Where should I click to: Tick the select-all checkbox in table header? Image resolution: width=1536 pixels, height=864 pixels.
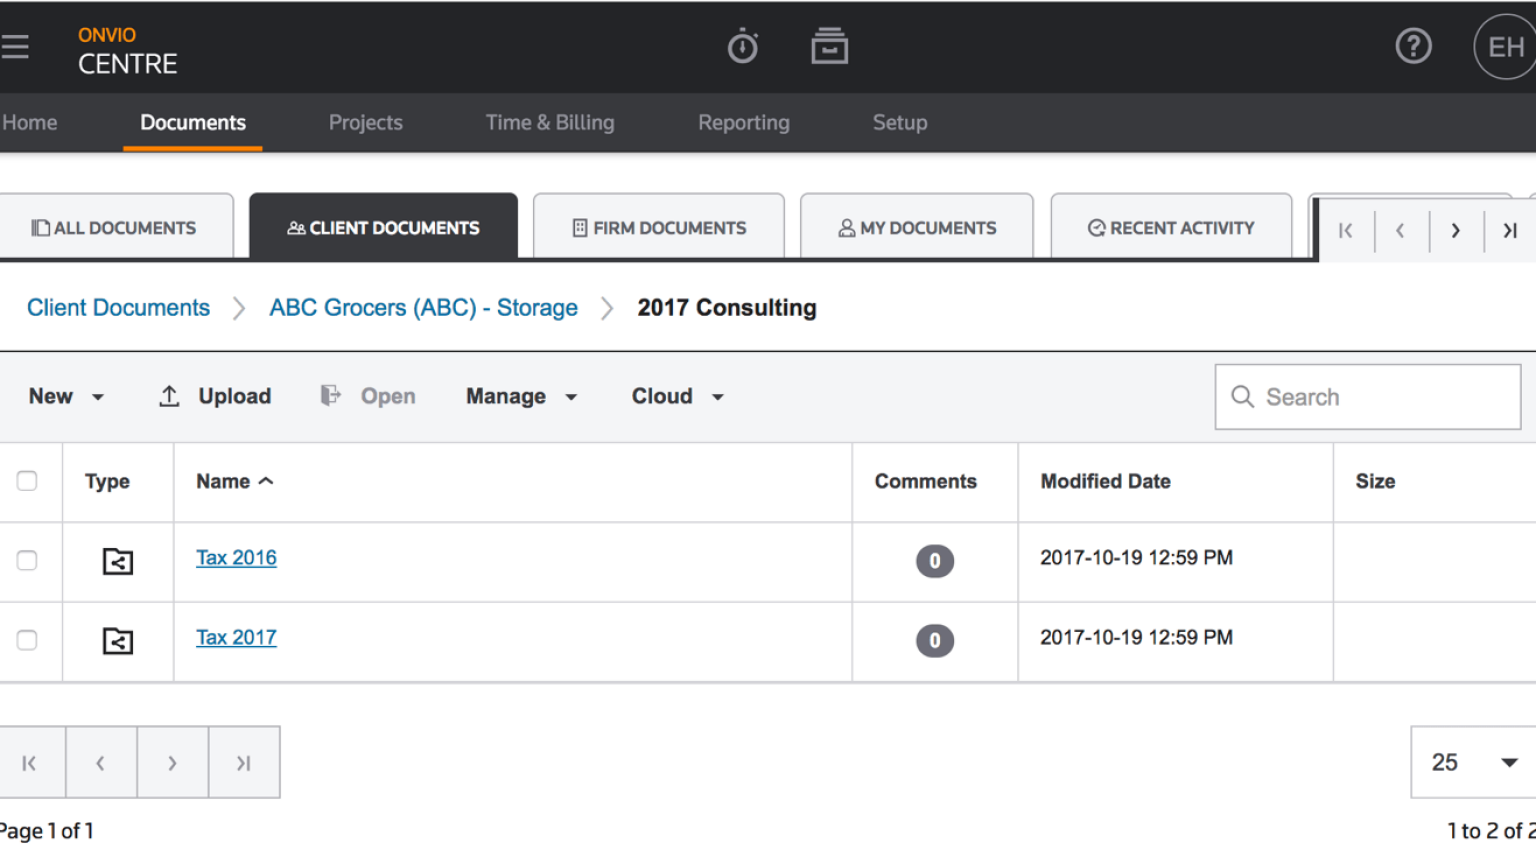[27, 481]
